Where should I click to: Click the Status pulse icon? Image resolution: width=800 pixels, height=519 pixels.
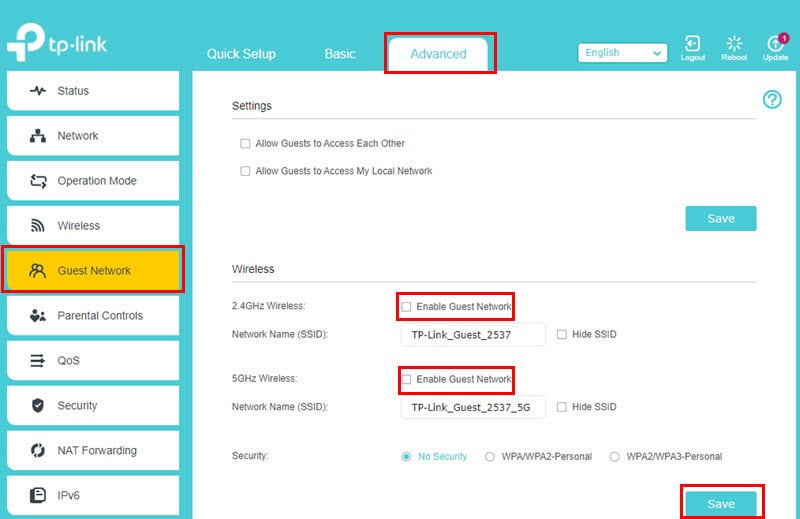38,91
